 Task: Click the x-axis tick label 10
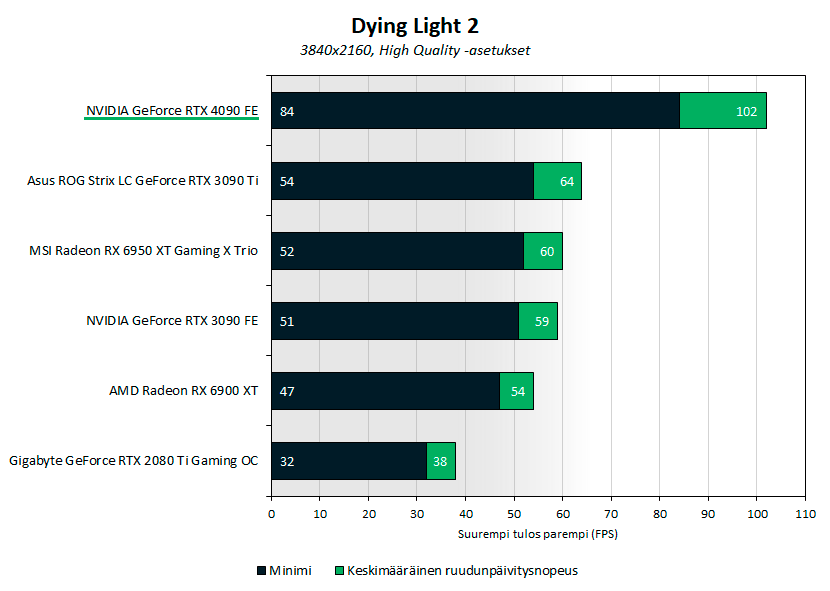(x=320, y=514)
